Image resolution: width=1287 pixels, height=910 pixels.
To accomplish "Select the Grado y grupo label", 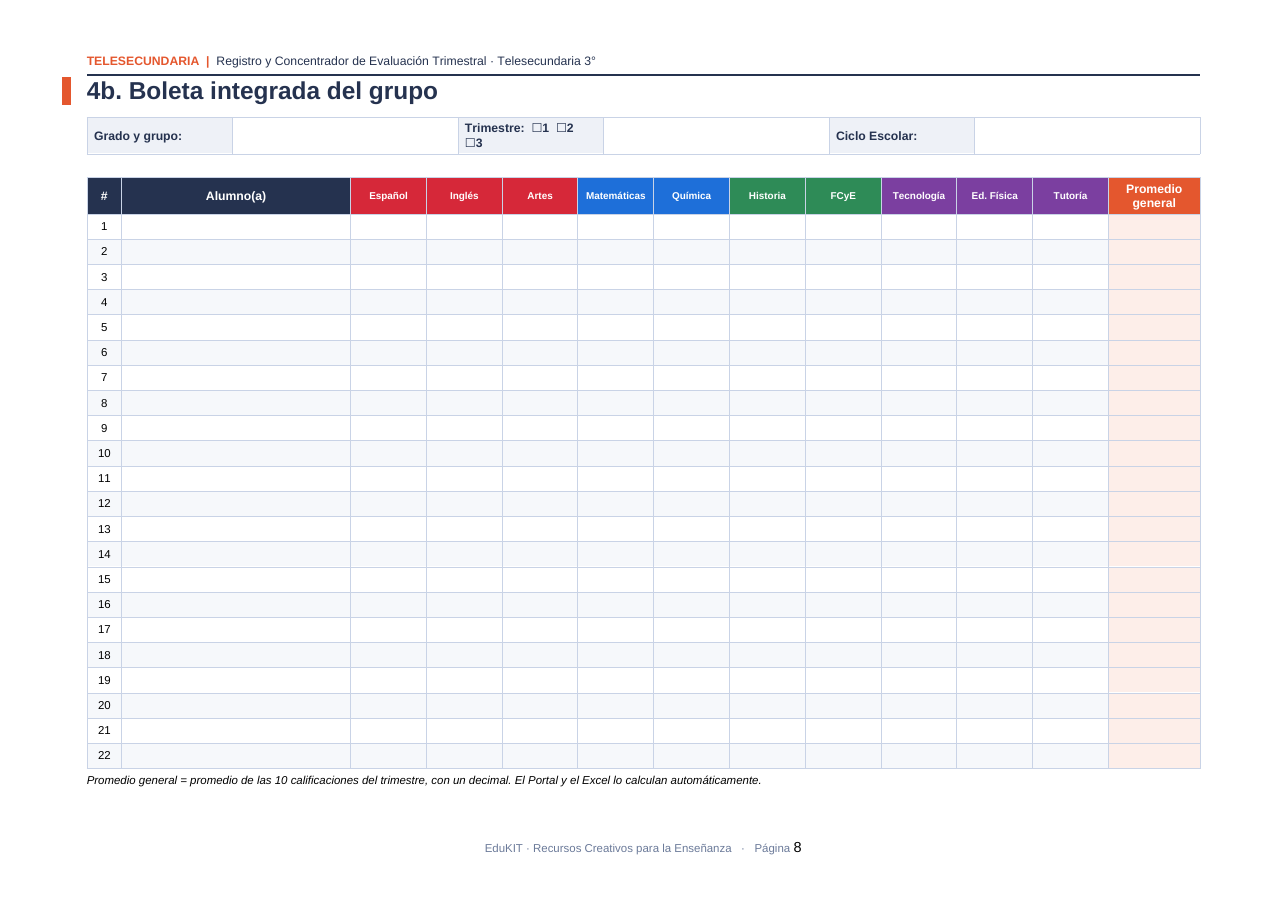I will 138,136.
